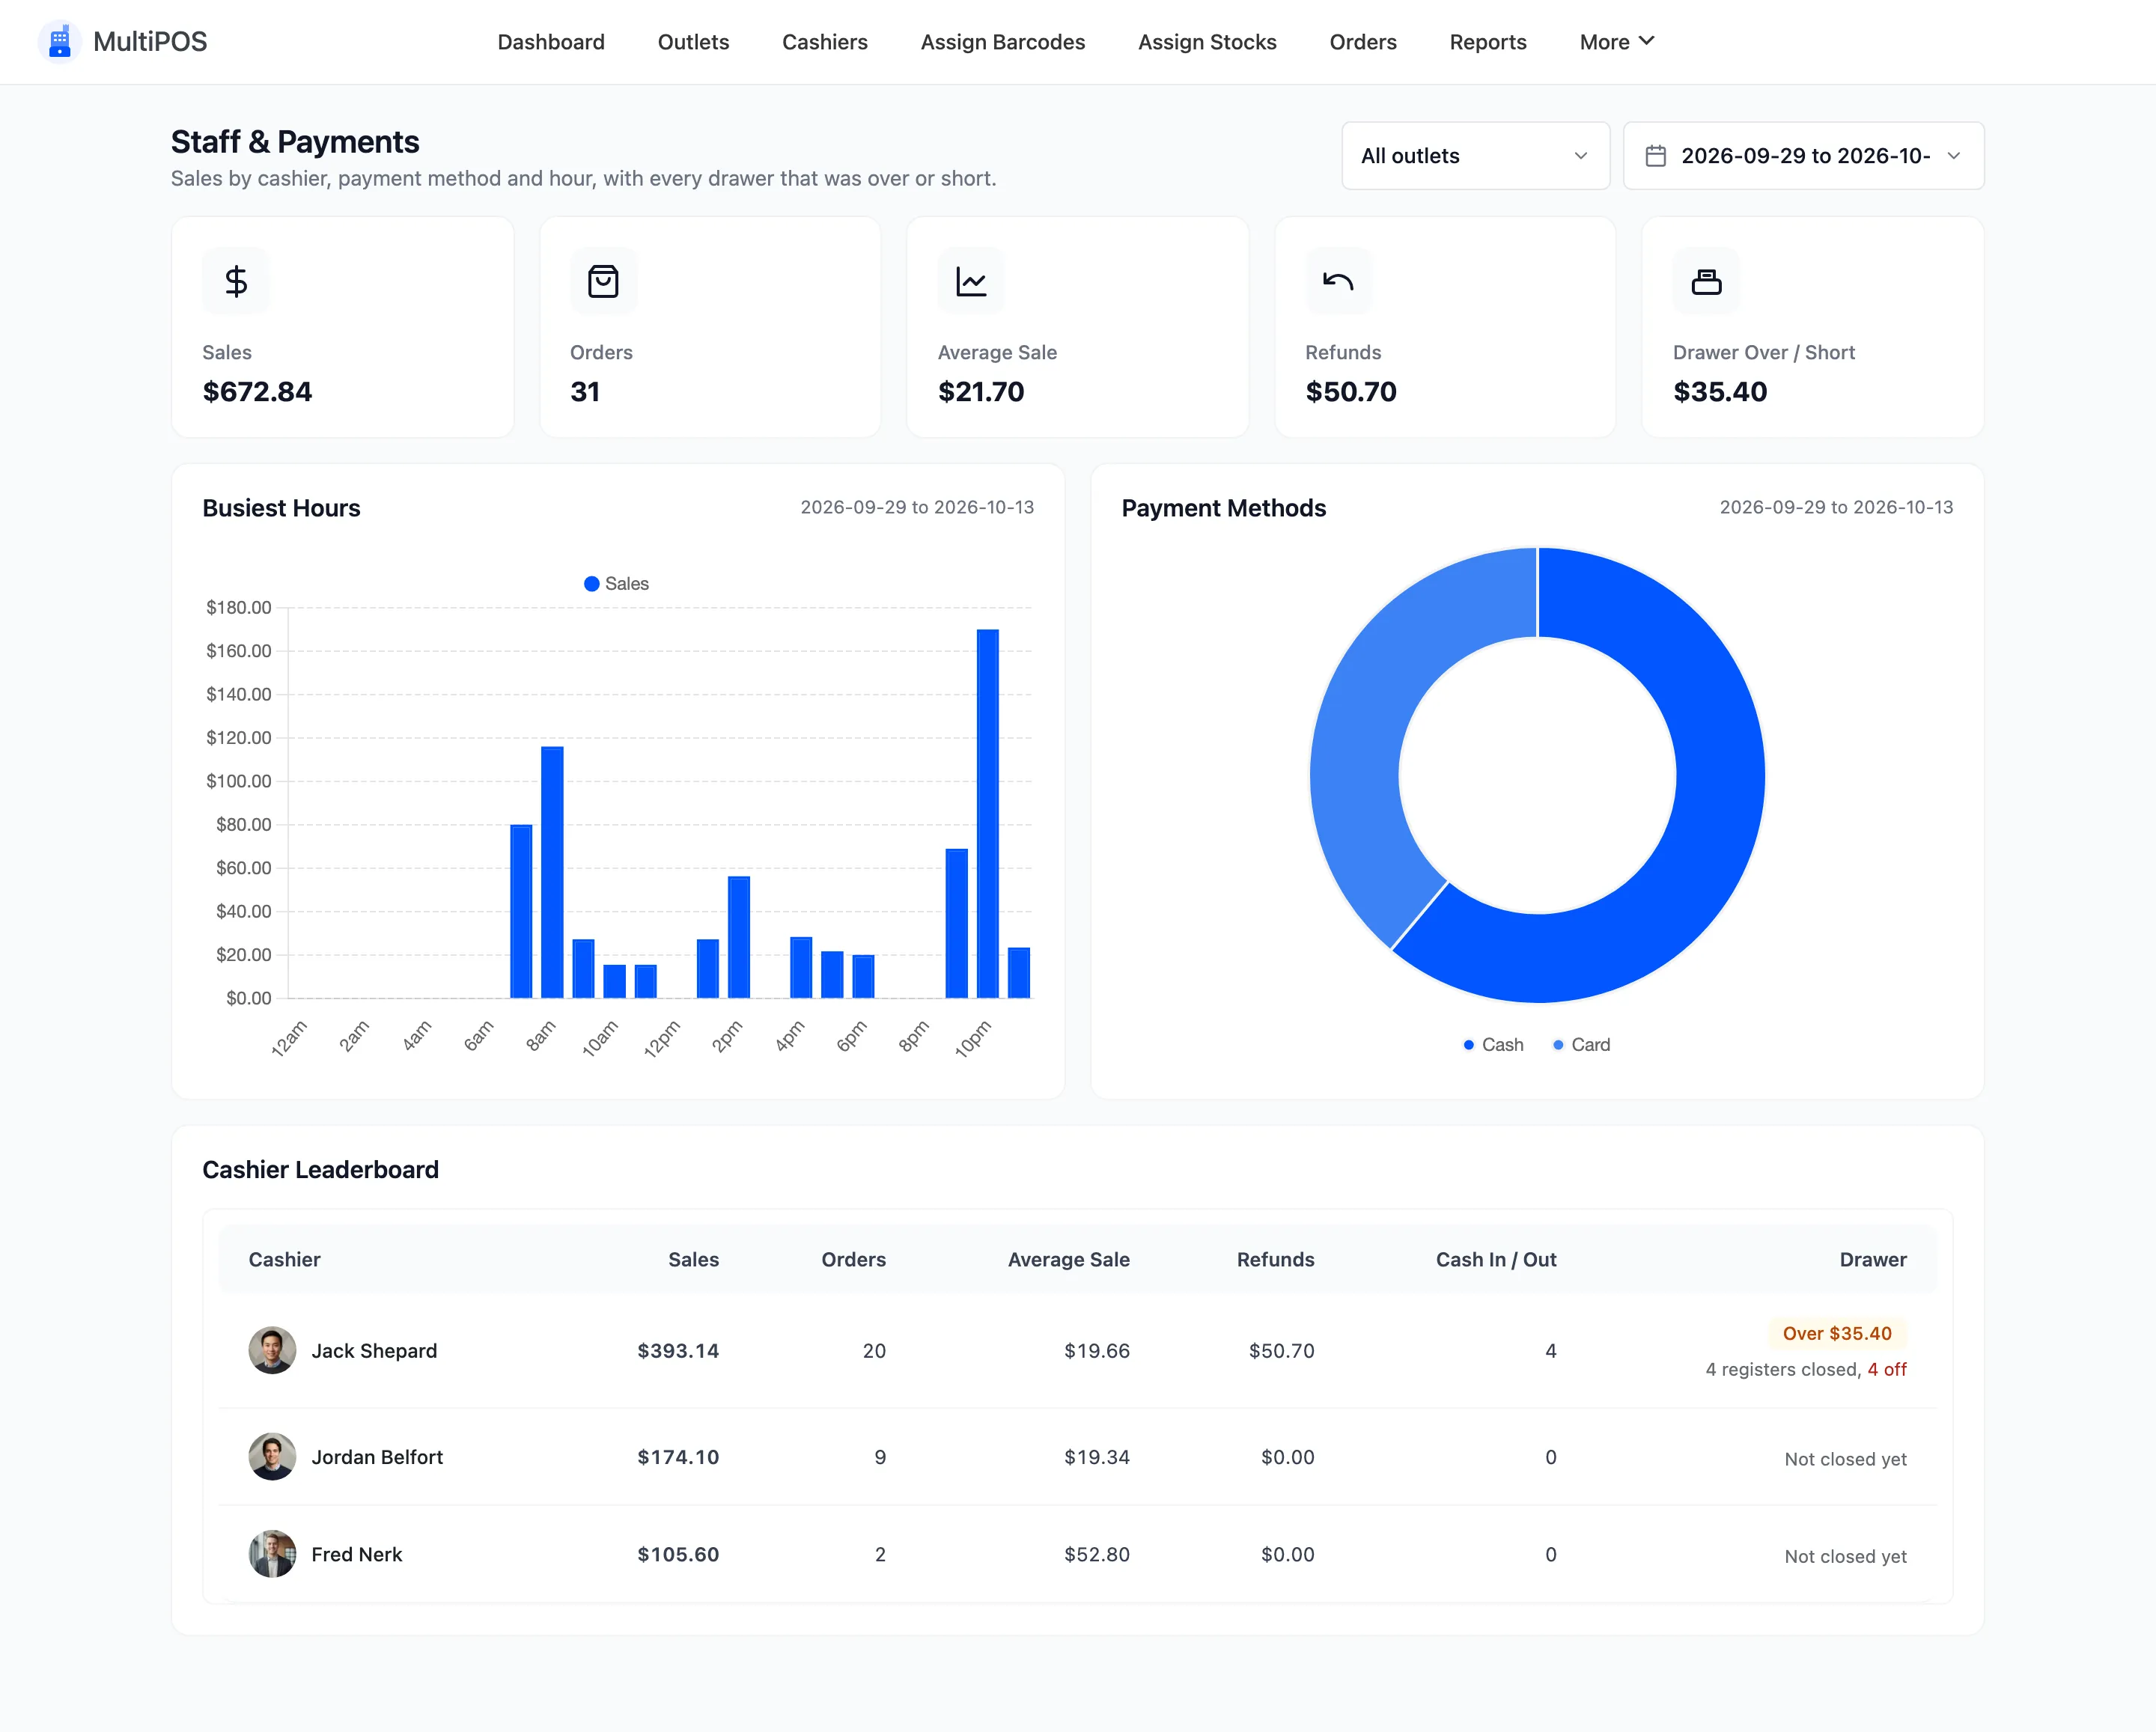Open Assign Barcodes
Screen dimensions: 2156x1732
click(1002, 42)
